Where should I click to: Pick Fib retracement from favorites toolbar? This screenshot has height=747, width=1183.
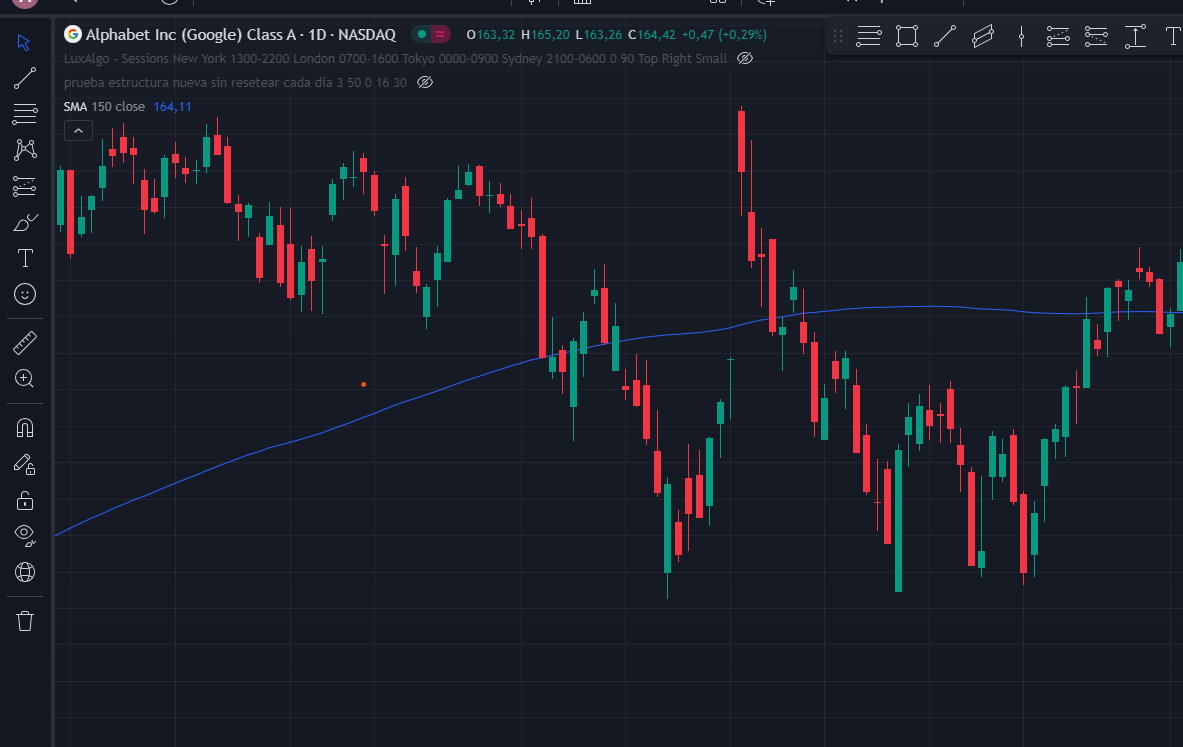tap(868, 36)
